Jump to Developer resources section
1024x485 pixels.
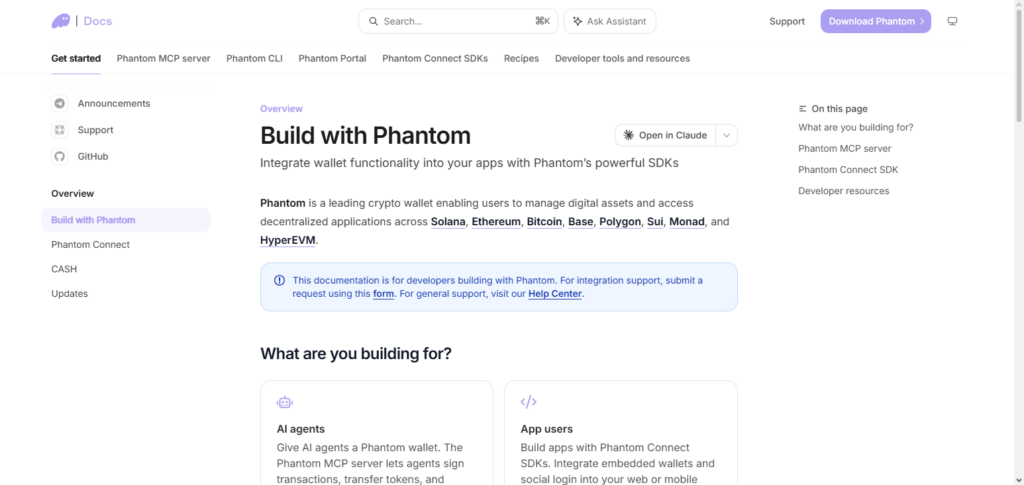coord(844,191)
